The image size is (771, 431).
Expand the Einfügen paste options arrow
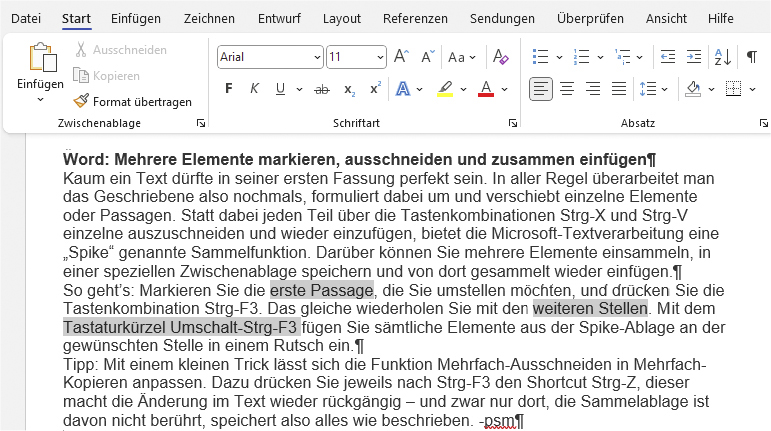40,100
